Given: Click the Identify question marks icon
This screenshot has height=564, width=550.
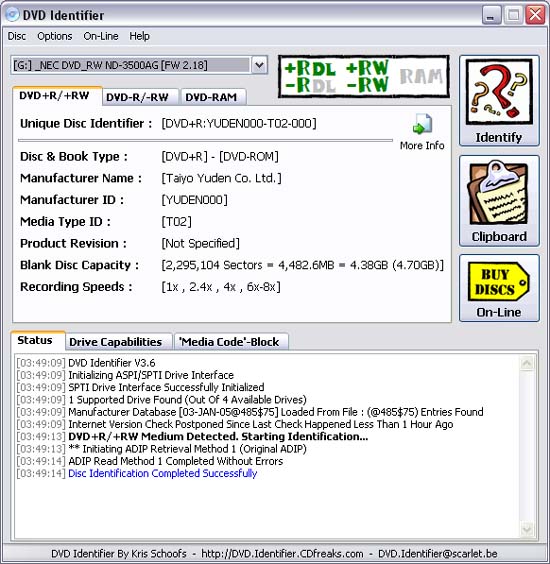Looking at the screenshot, I should pyautogui.click(x=499, y=92).
